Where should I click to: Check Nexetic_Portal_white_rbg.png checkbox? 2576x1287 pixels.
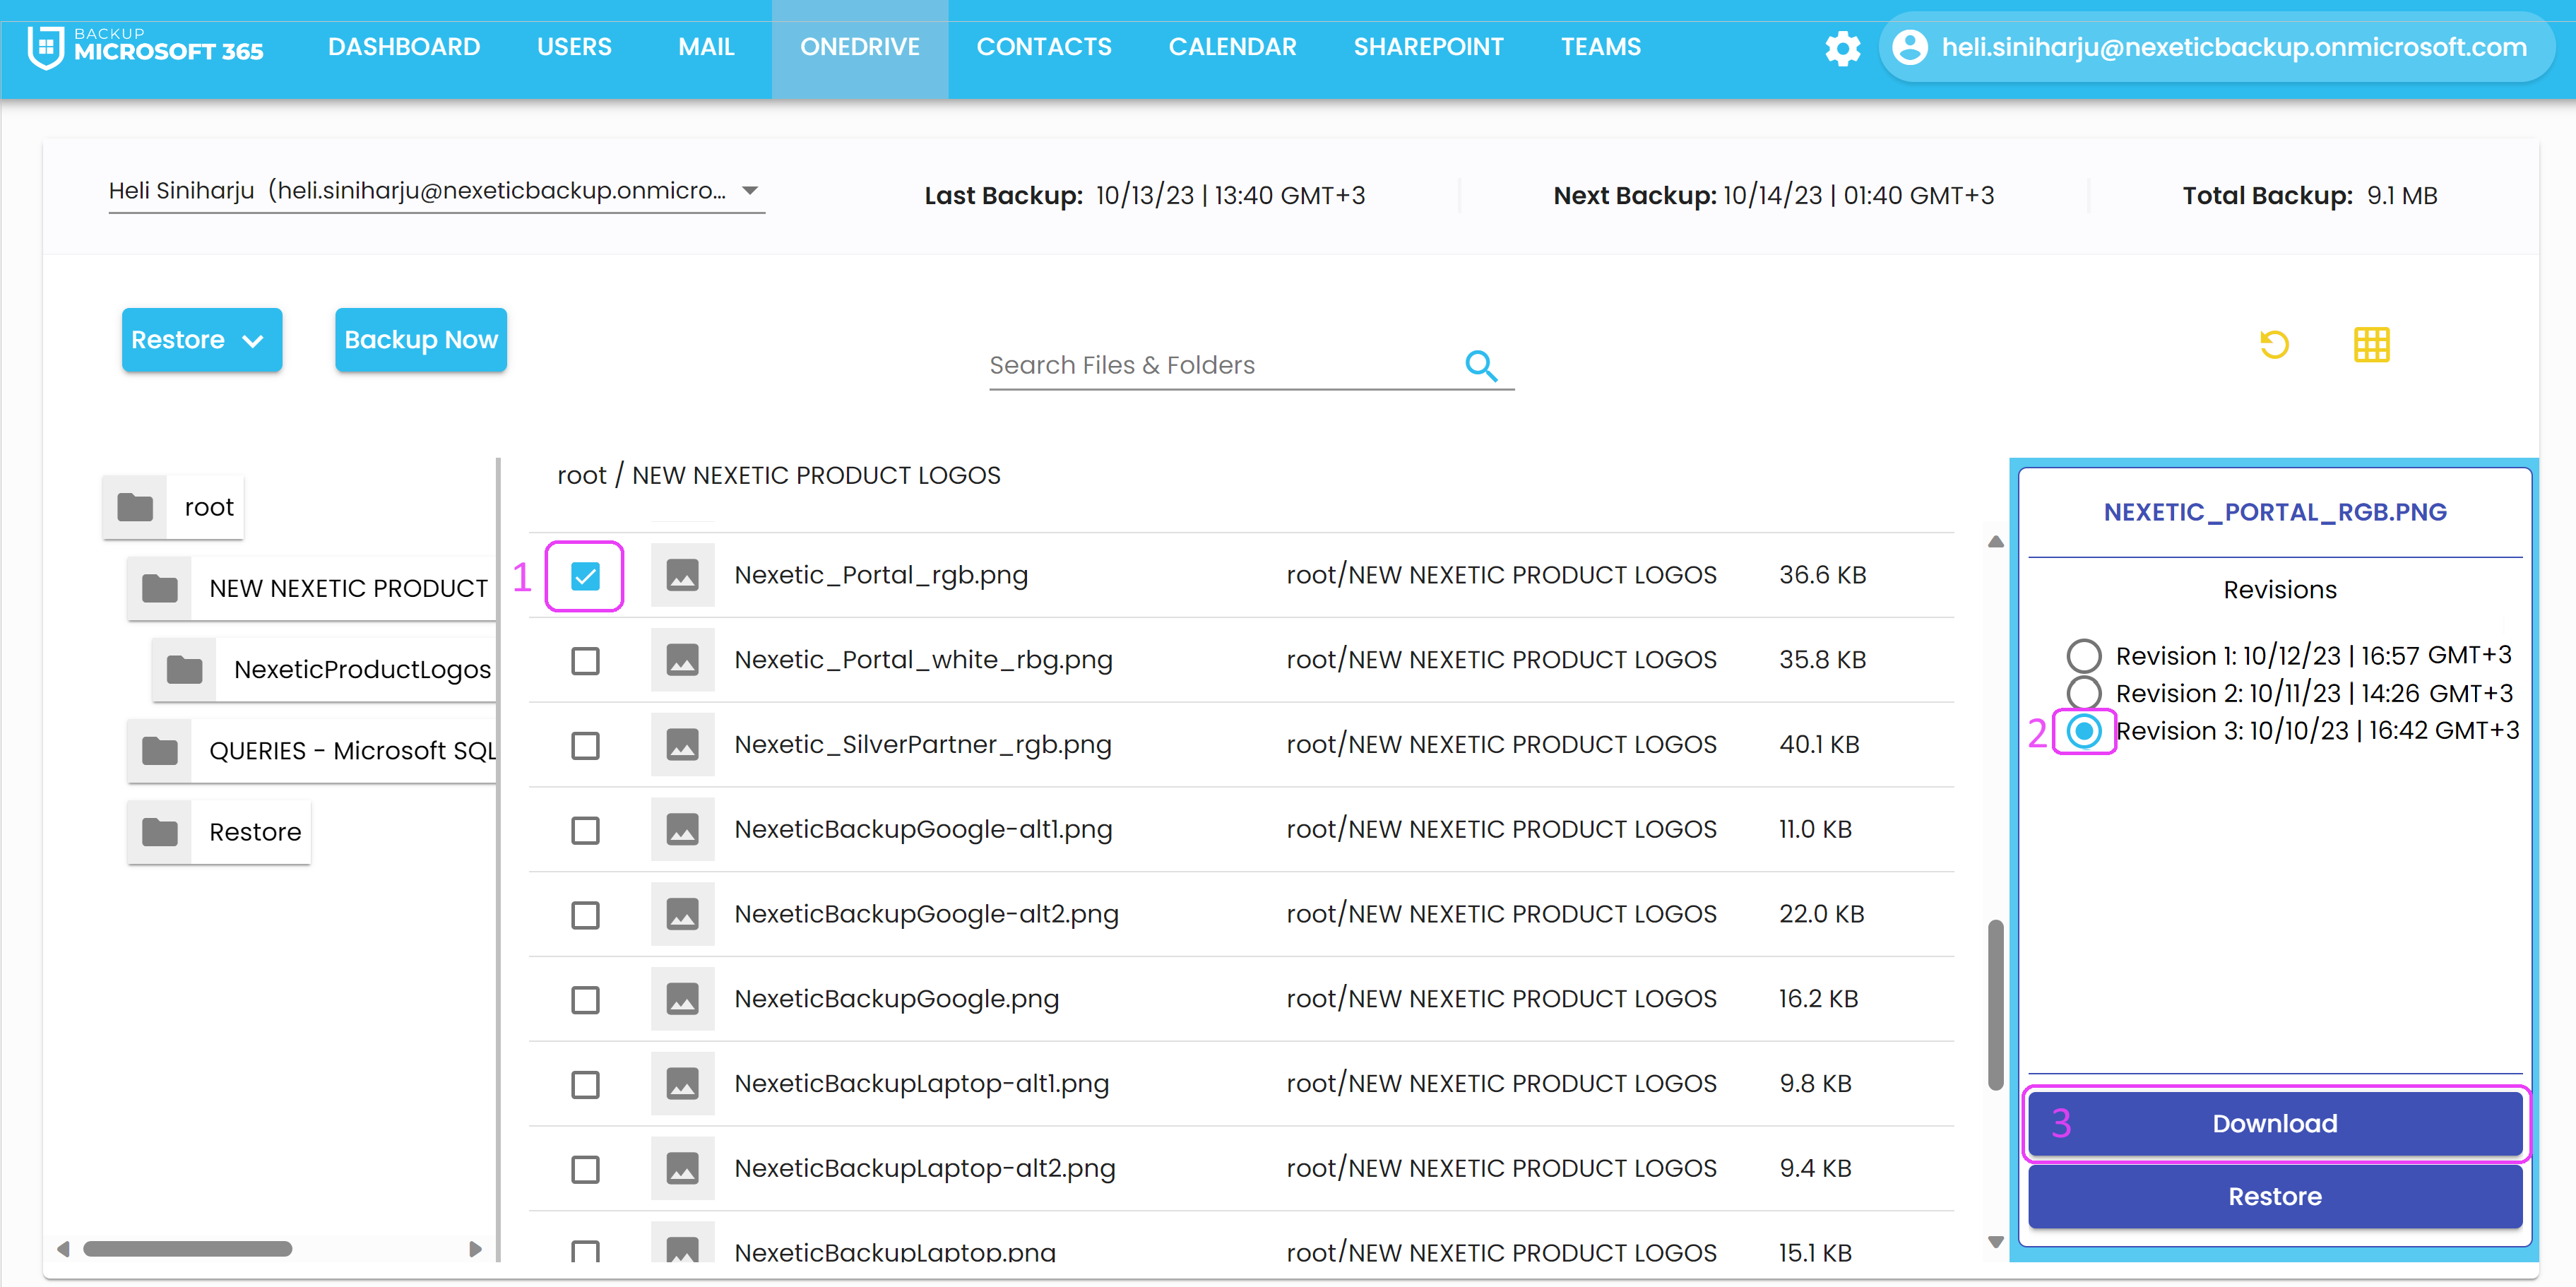(x=585, y=661)
